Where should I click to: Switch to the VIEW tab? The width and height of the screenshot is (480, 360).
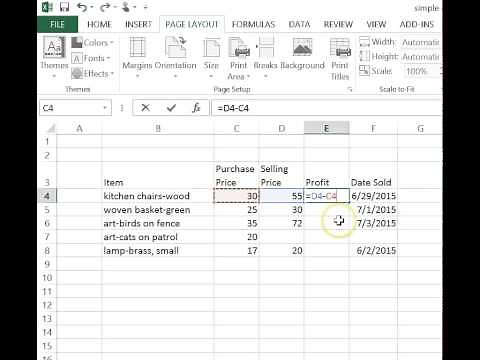click(x=376, y=24)
